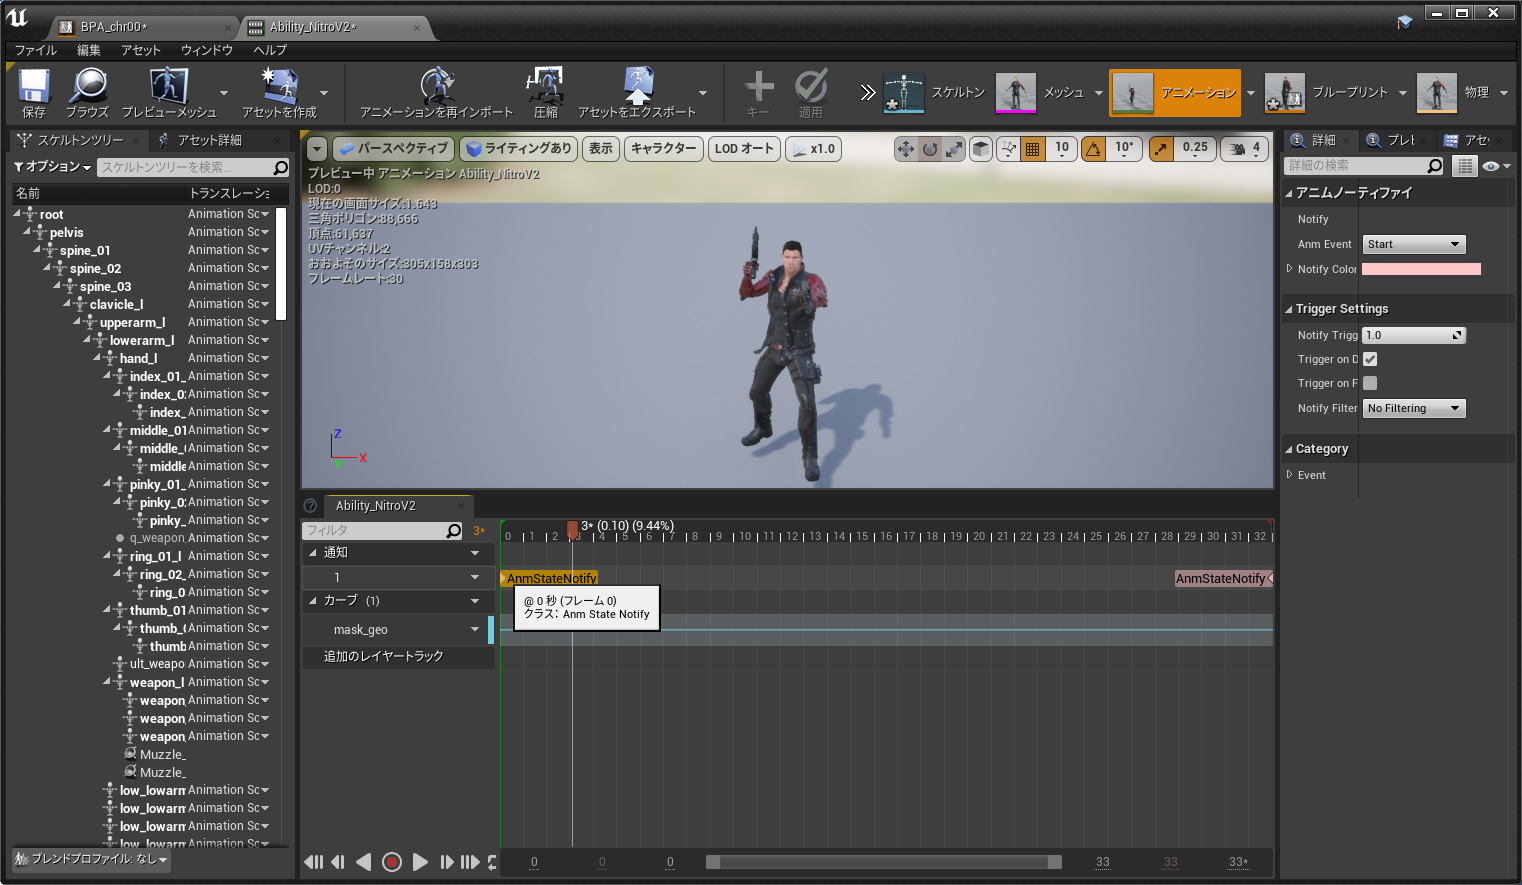Viewport: 1522px width, 885px height.
Task: Play animation in reverse
Action: click(x=364, y=862)
